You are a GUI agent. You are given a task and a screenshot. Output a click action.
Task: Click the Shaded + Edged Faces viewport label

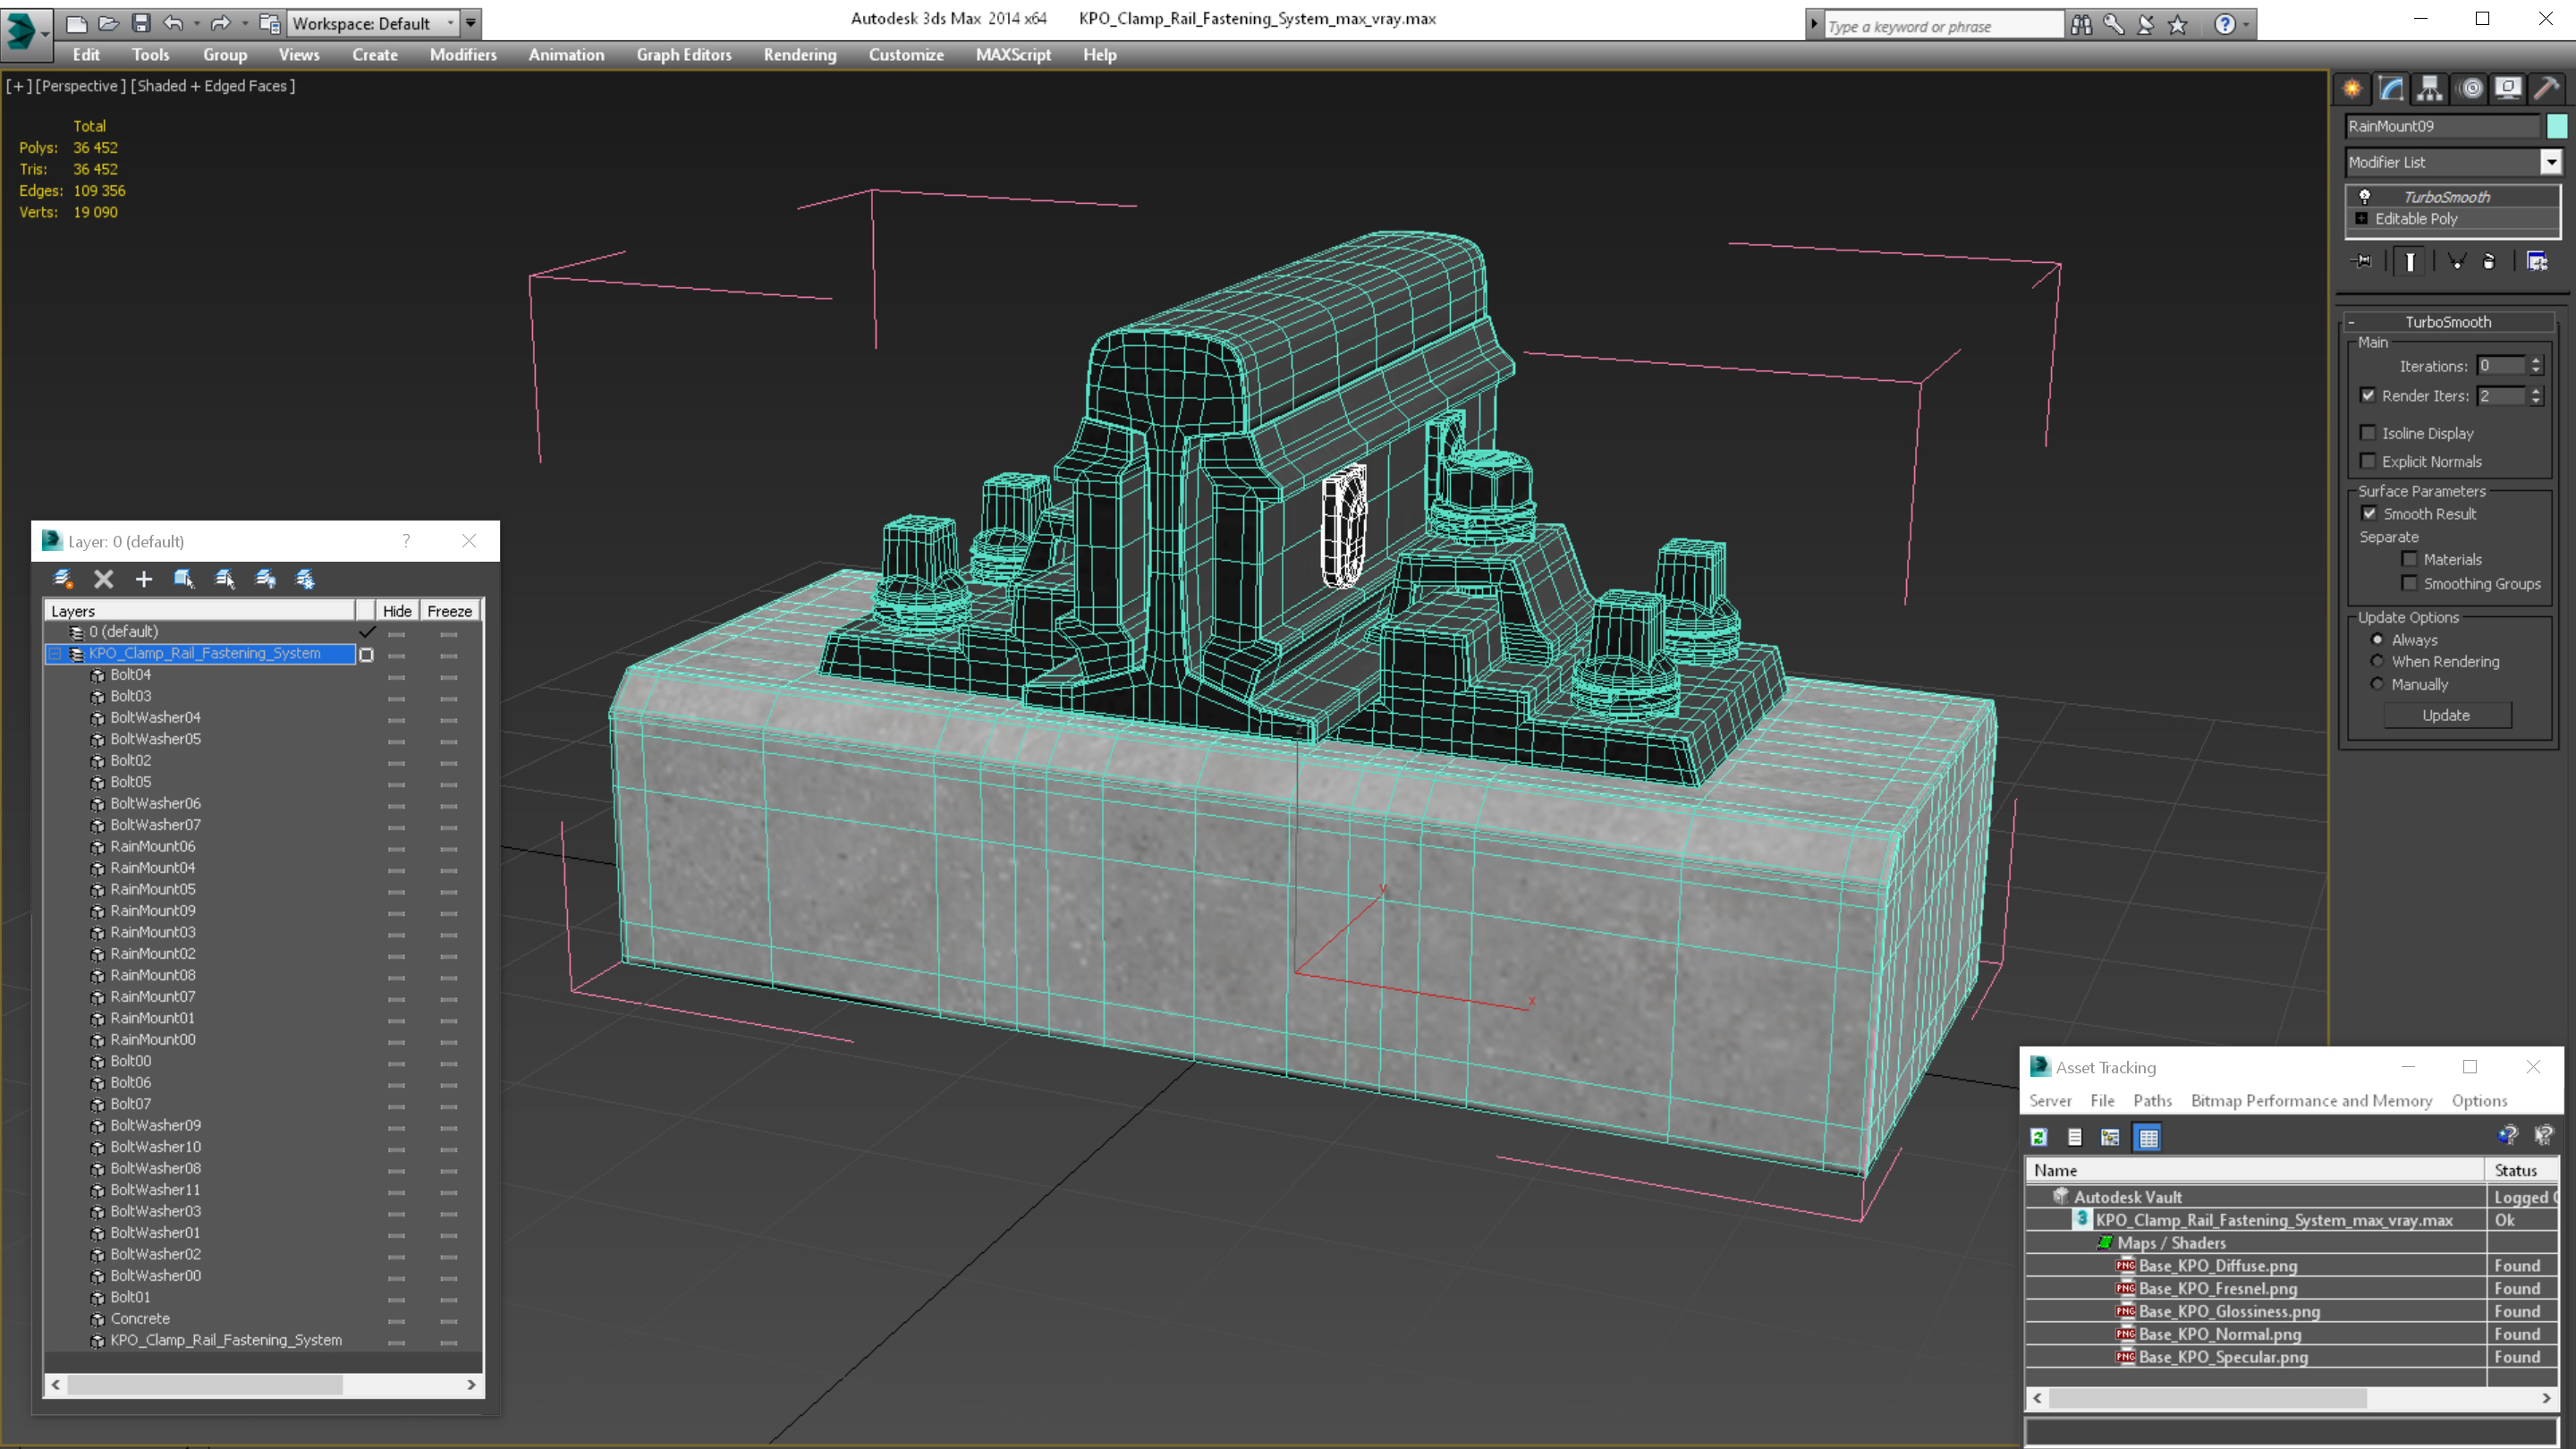click(x=213, y=86)
